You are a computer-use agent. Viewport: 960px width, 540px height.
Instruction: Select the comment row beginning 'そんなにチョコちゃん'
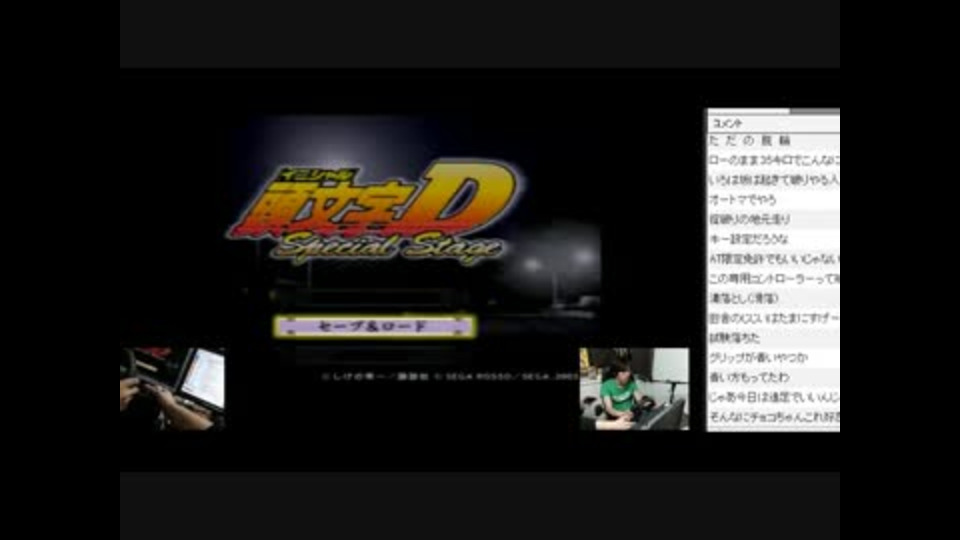click(x=773, y=417)
